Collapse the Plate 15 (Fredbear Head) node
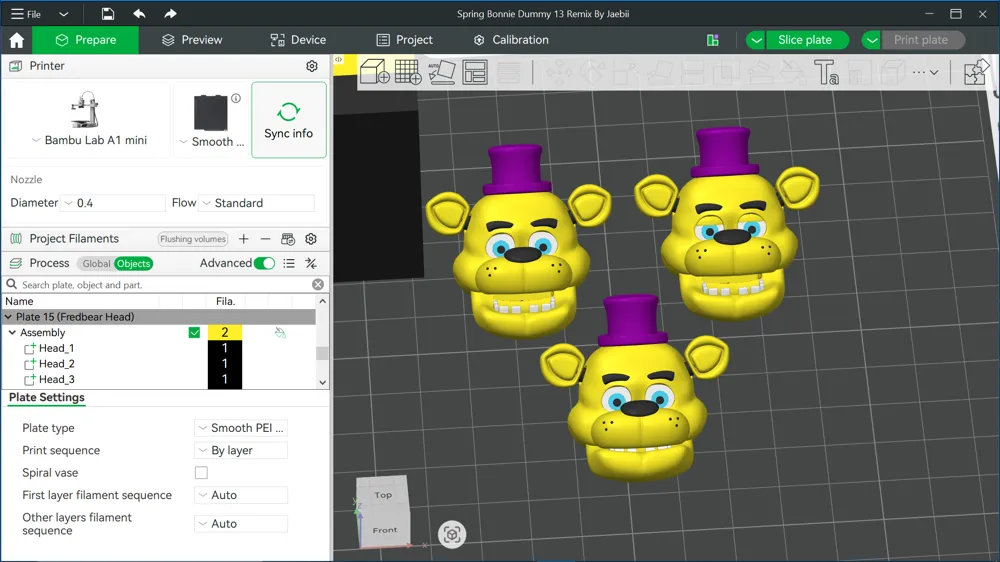 tap(8, 317)
